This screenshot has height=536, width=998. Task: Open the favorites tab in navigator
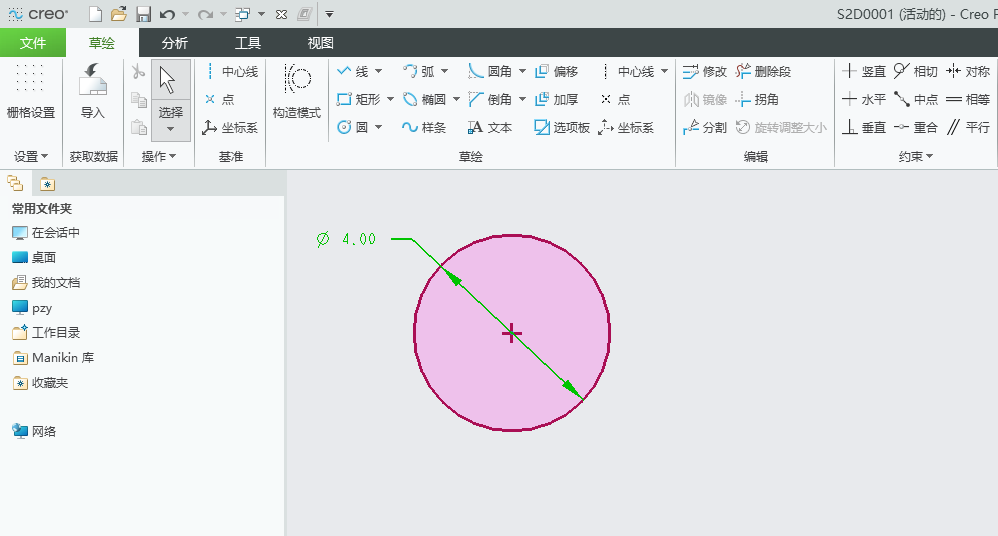[x=48, y=184]
